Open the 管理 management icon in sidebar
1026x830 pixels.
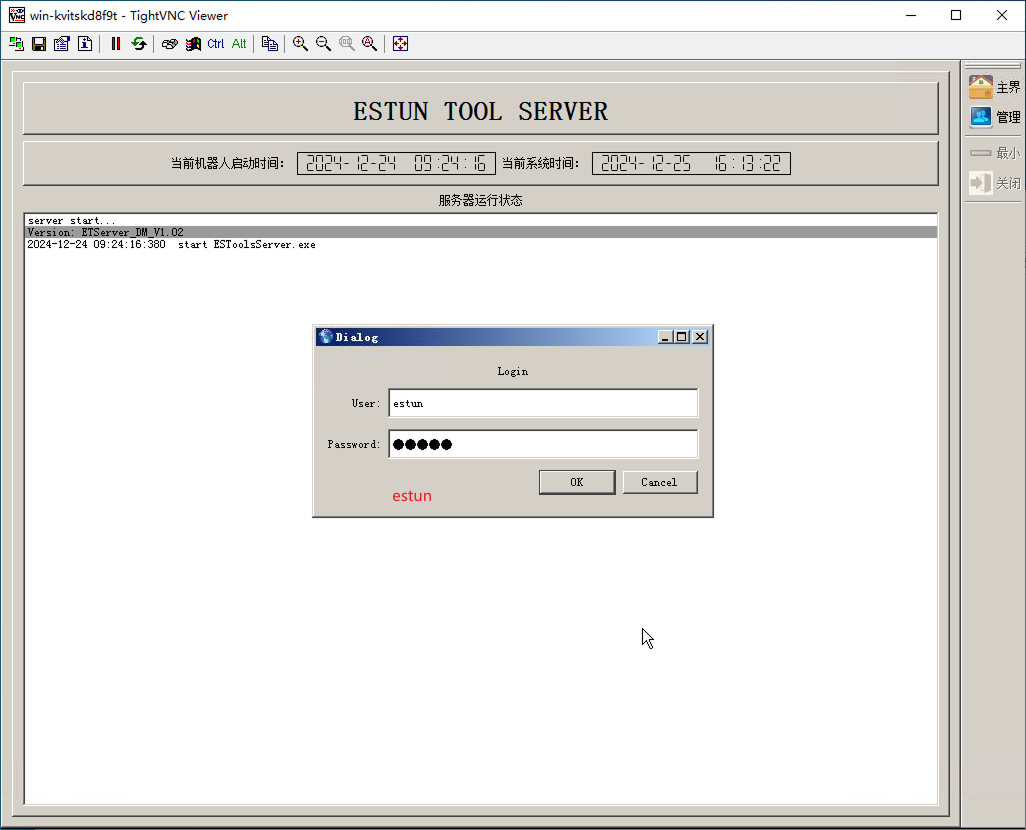[995, 117]
